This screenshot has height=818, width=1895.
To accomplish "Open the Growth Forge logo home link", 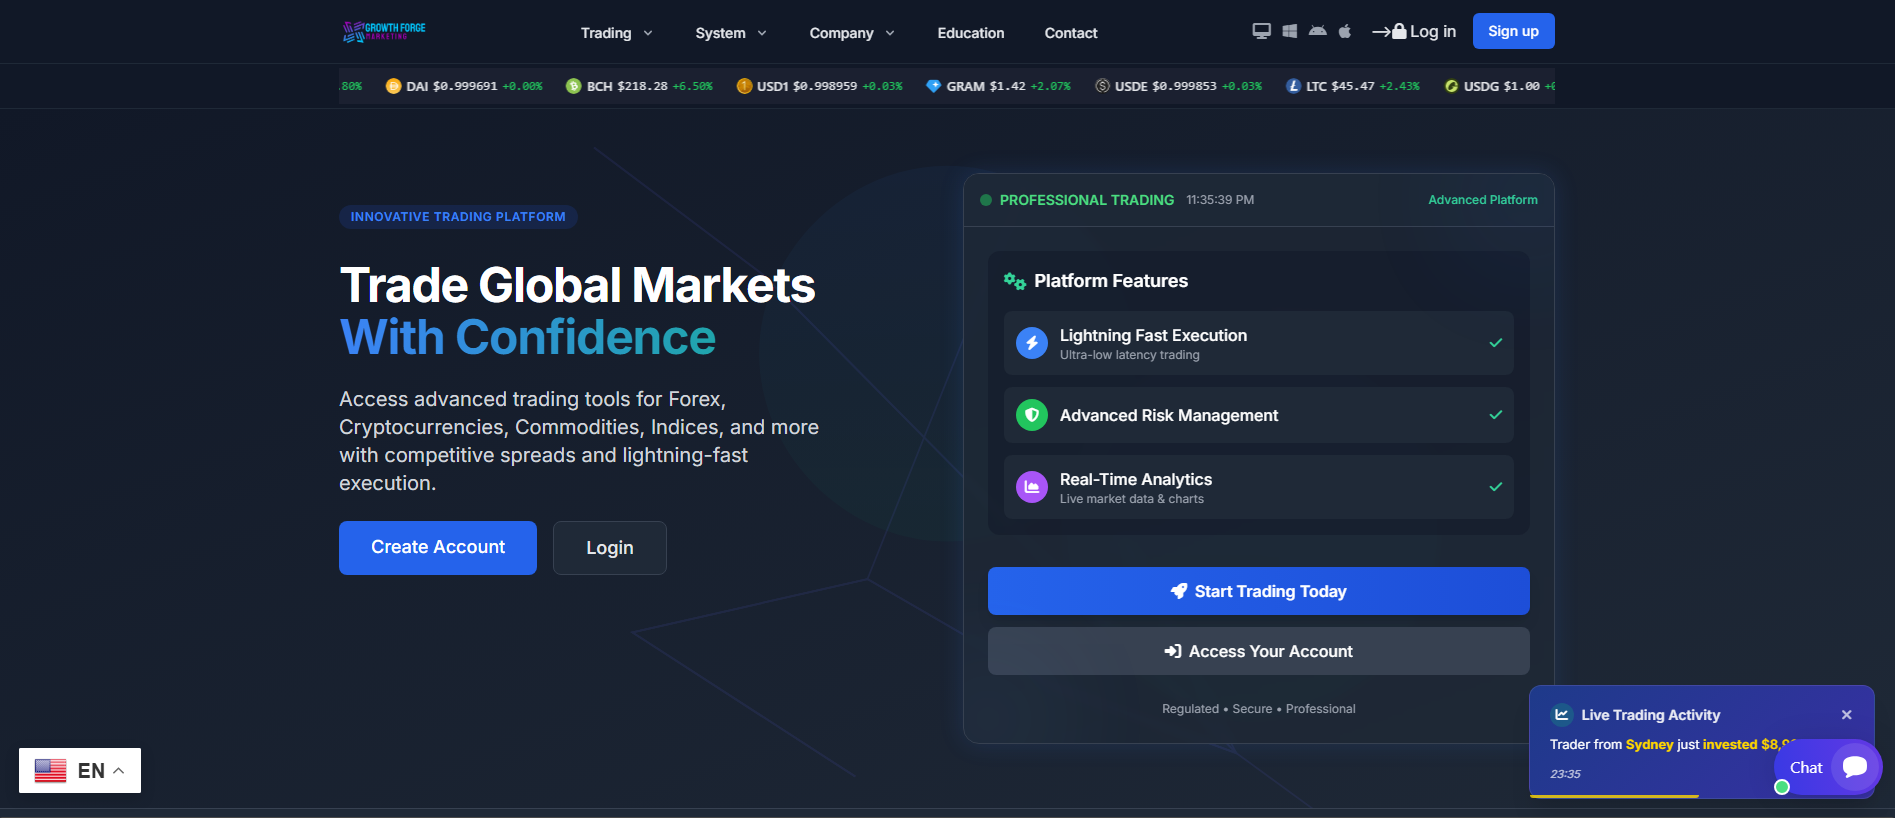I will [384, 31].
